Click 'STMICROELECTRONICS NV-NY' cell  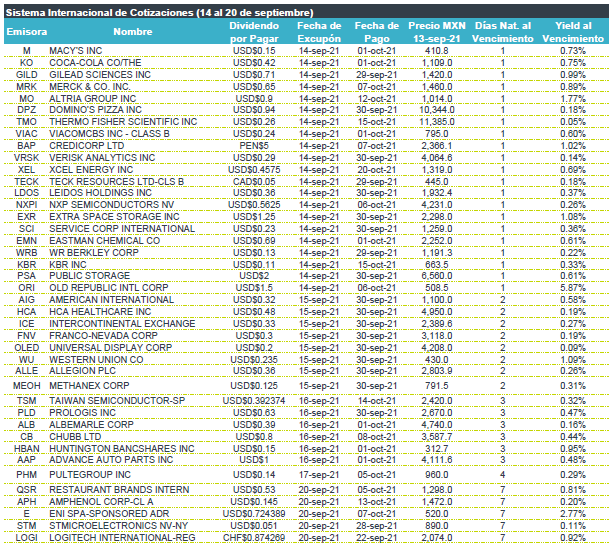[x=118, y=526]
